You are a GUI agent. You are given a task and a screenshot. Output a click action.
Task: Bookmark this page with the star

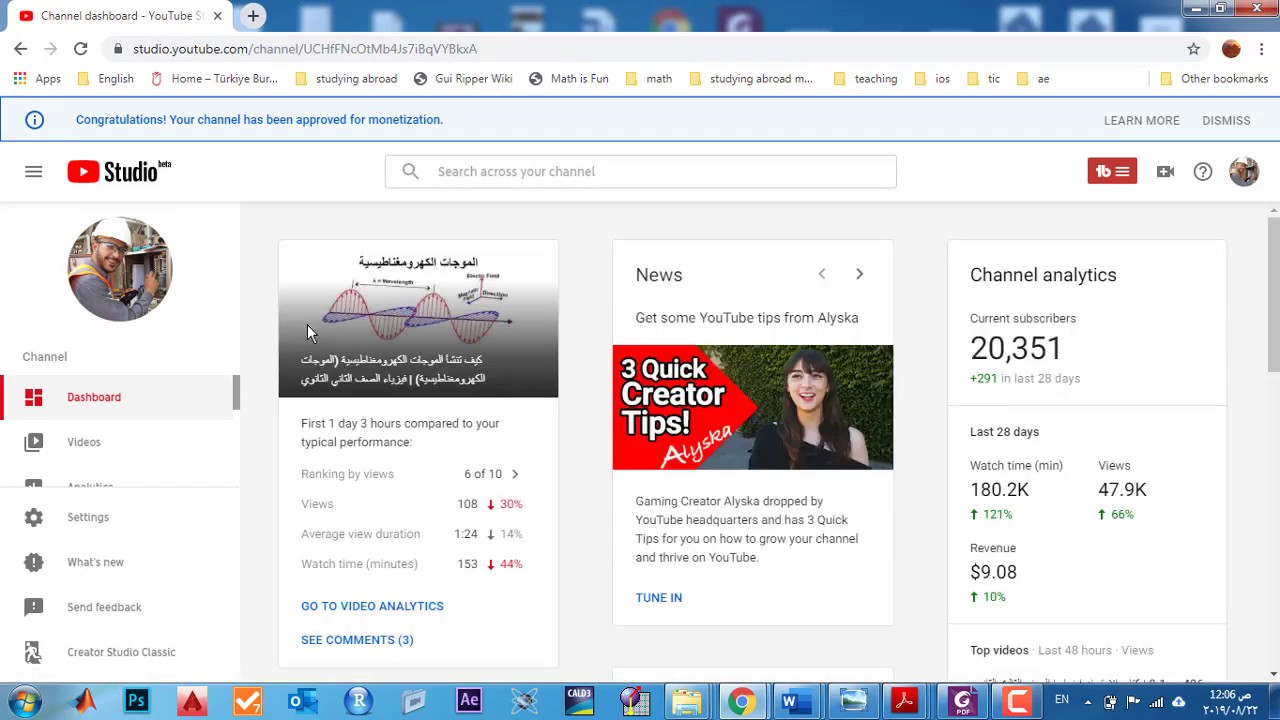(x=1193, y=48)
